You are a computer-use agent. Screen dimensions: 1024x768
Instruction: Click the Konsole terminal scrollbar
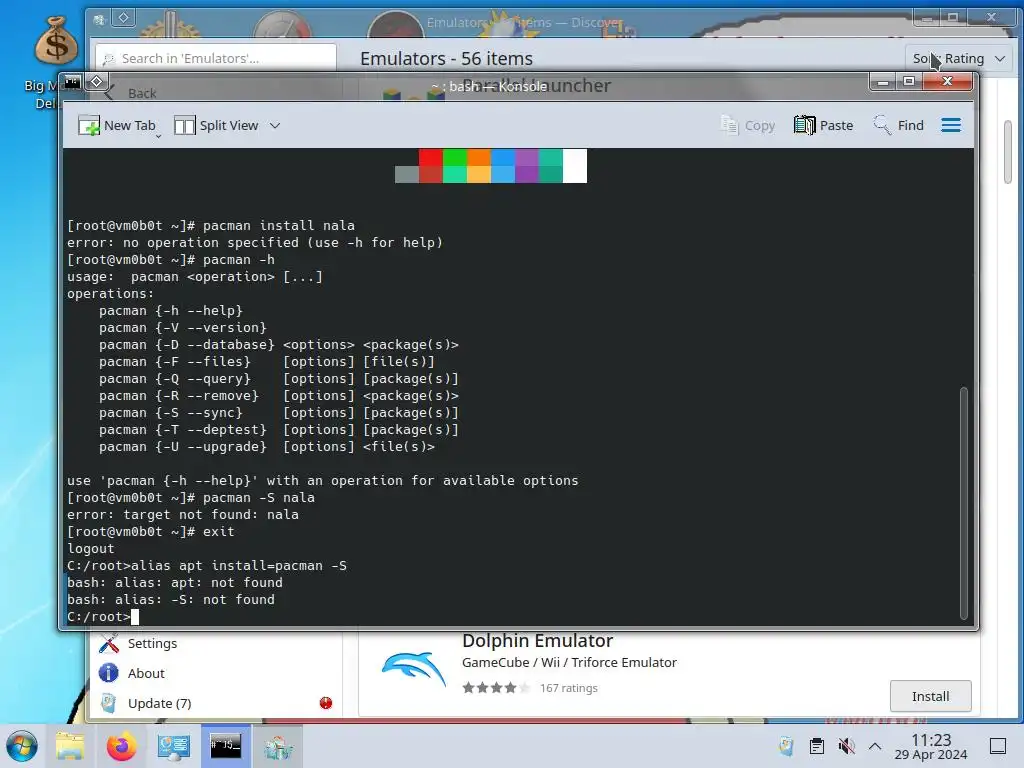click(963, 503)
